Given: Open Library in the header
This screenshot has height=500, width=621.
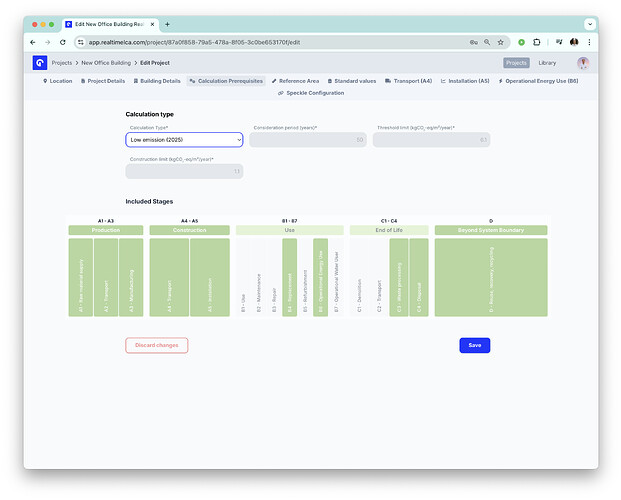Looking at the screenshot, I should (547, 63).
